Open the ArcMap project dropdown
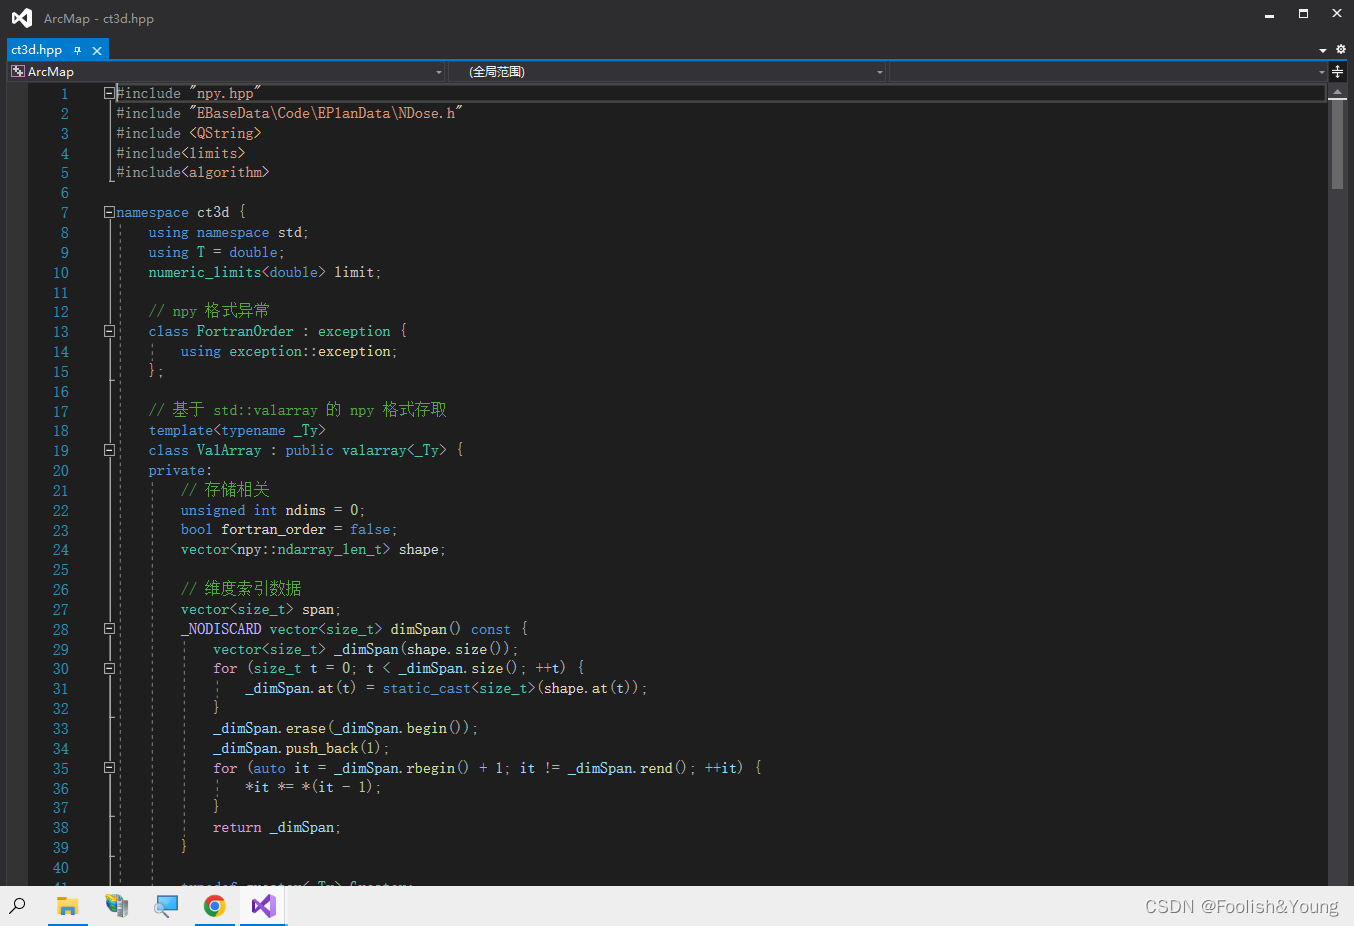1354x926 pixels. (x=437, y=71)
